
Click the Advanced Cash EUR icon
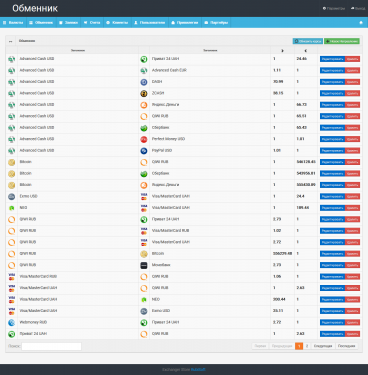[144, 71]
